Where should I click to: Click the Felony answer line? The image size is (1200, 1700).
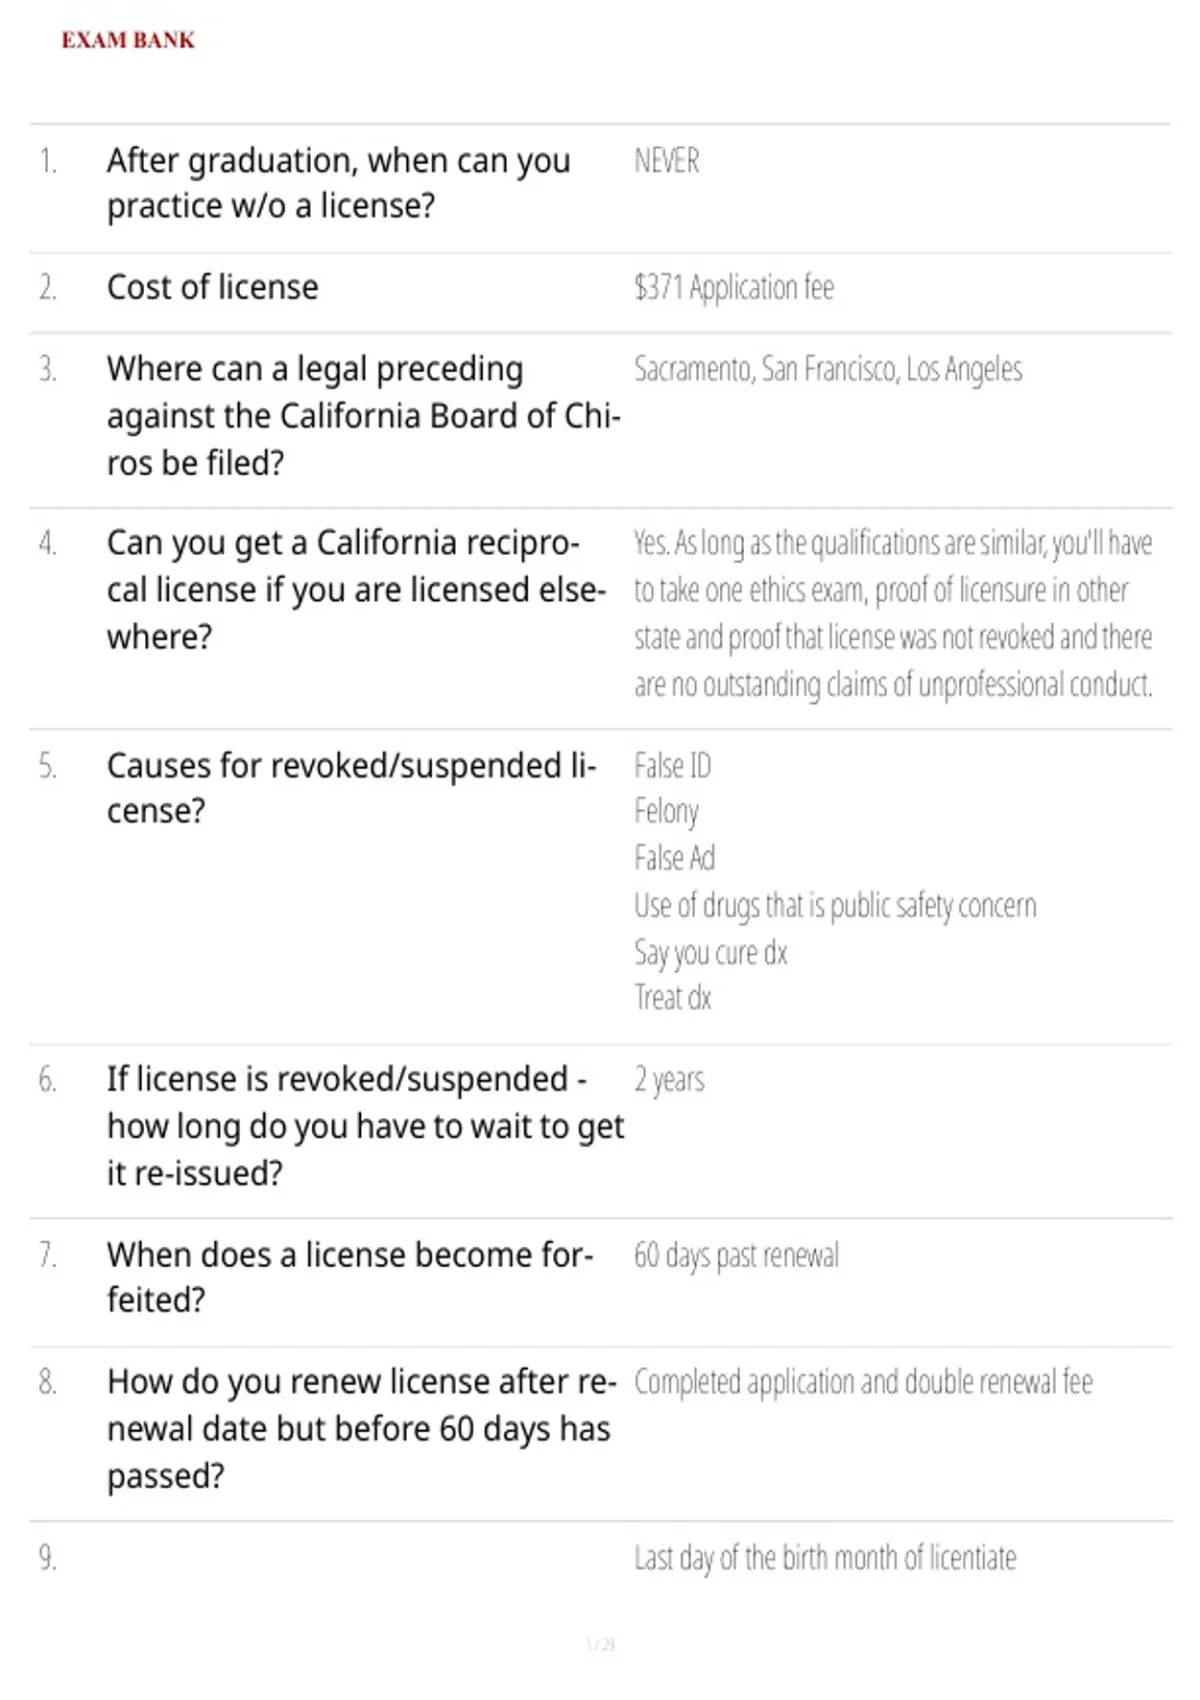coord(667,811)
